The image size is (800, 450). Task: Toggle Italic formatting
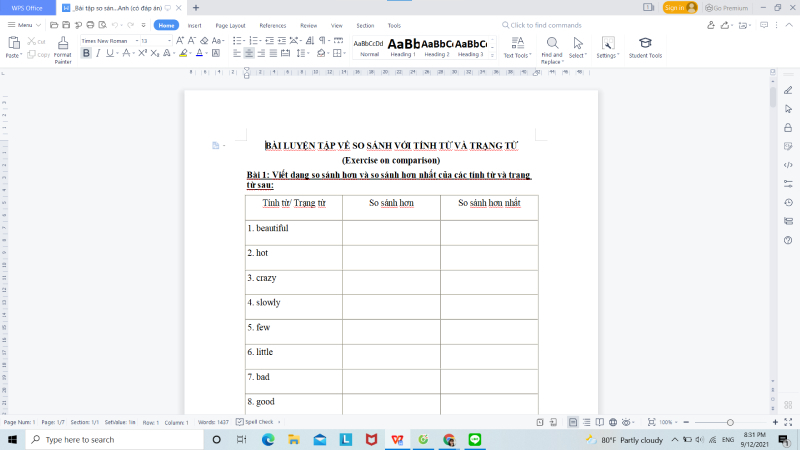pos(98,53)
